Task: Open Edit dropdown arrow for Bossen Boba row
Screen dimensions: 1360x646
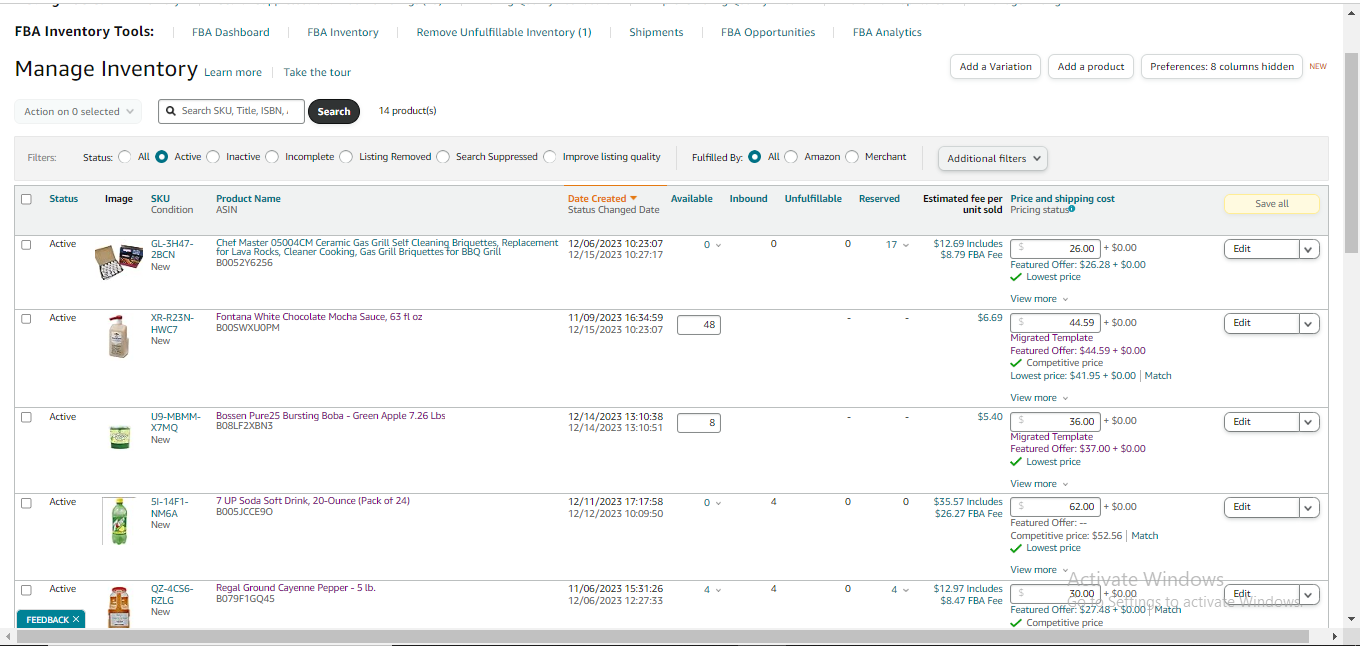Action: 1309,422
